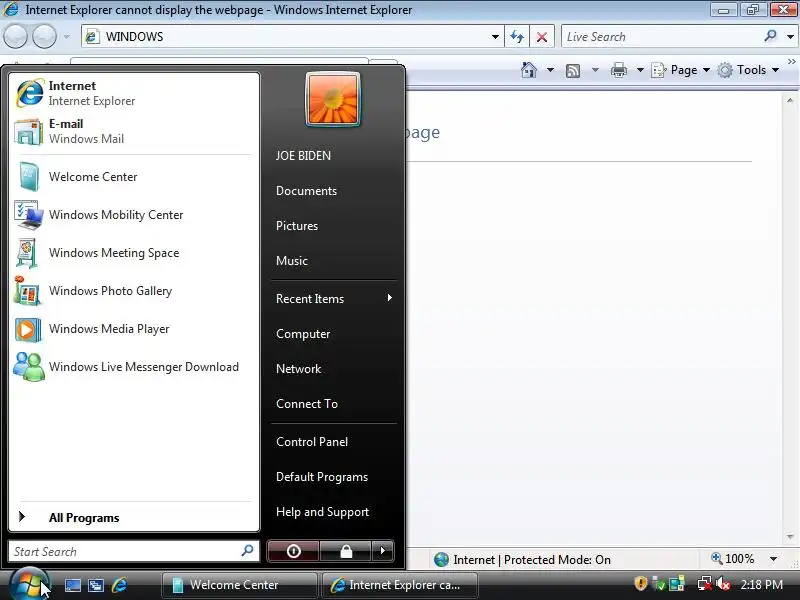Open the Page menu

tap(681, 70)
